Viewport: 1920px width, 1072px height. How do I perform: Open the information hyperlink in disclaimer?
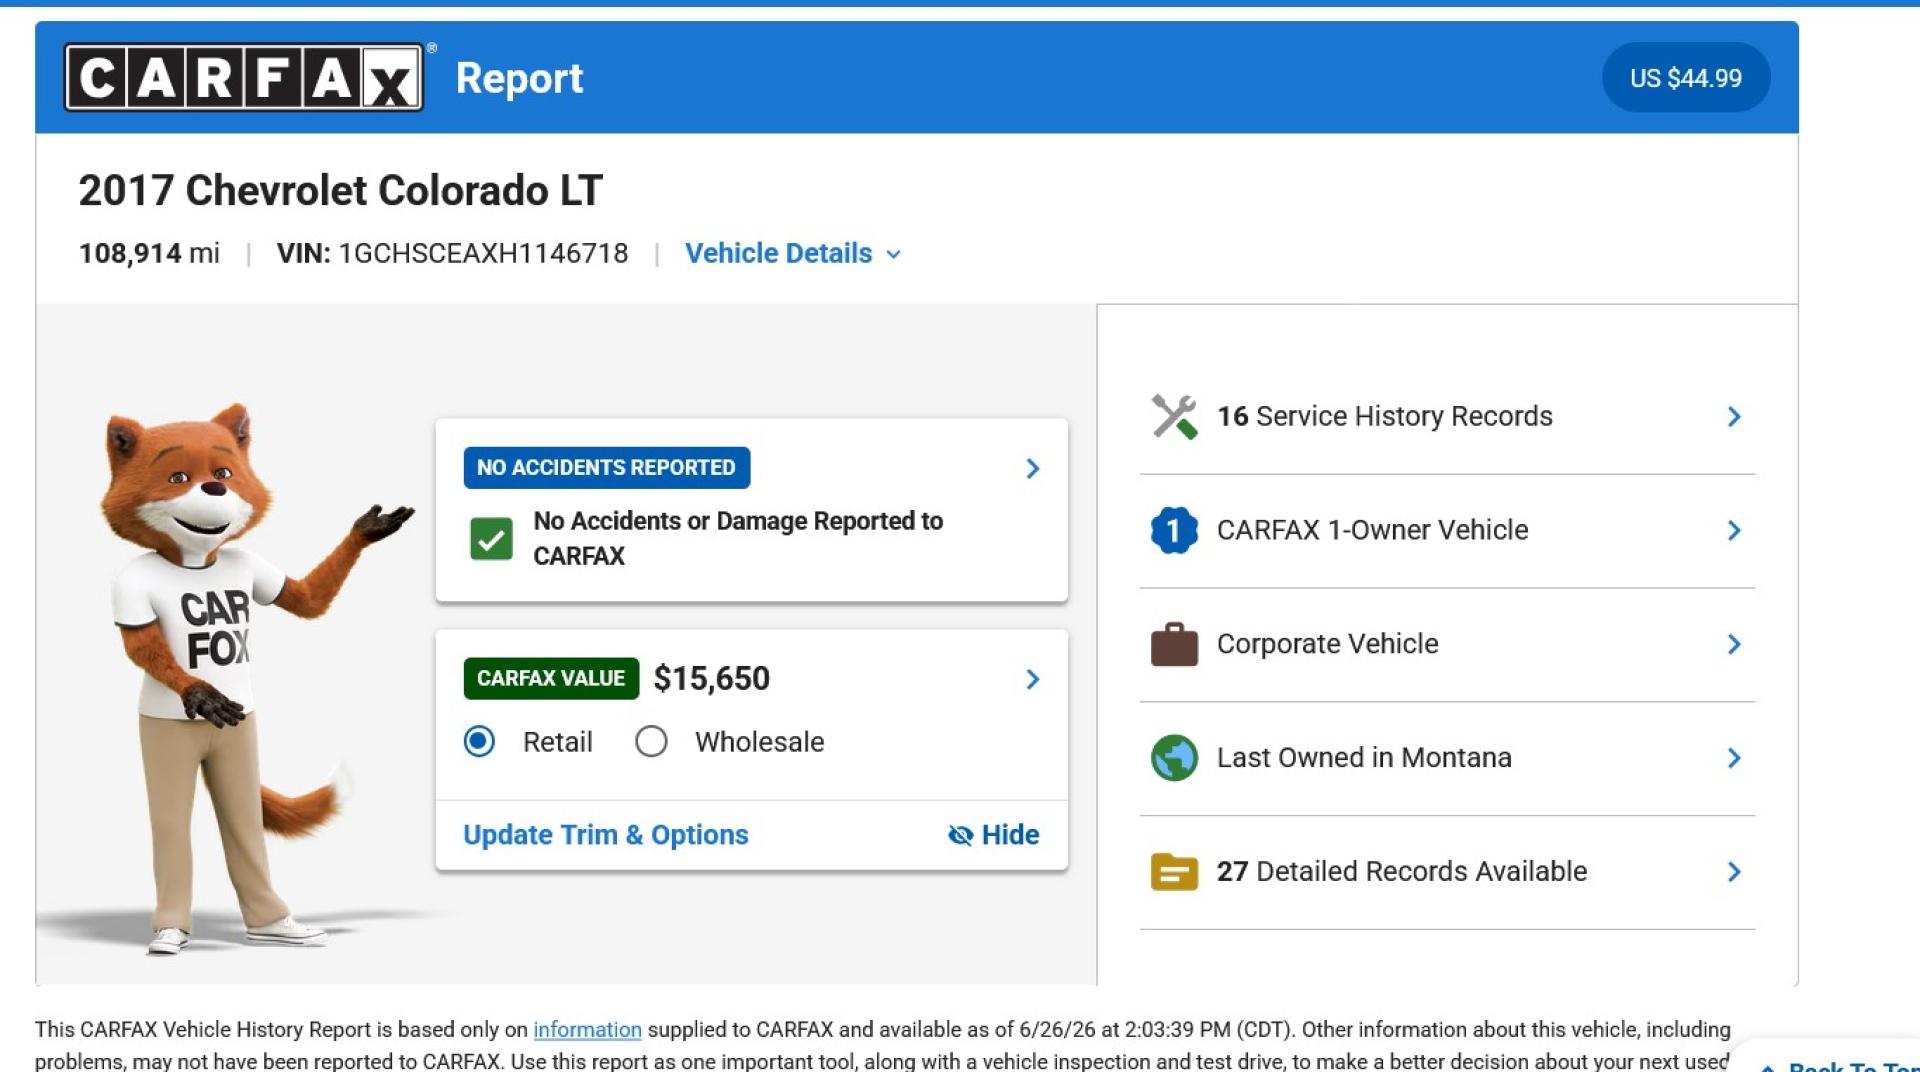(x=587, y=1029)
